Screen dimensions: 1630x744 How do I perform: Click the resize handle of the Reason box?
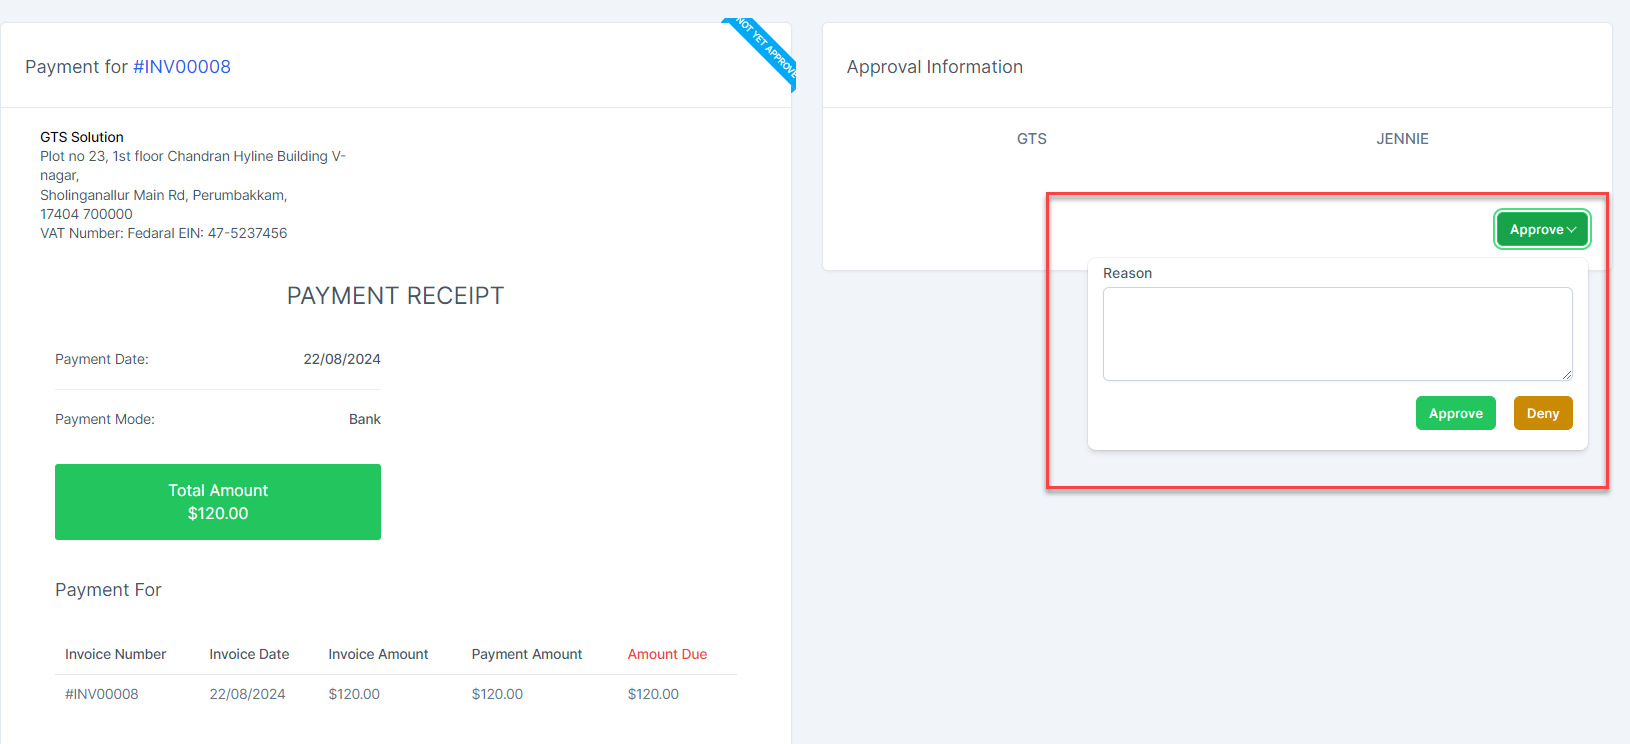(x=1566, y=374)
